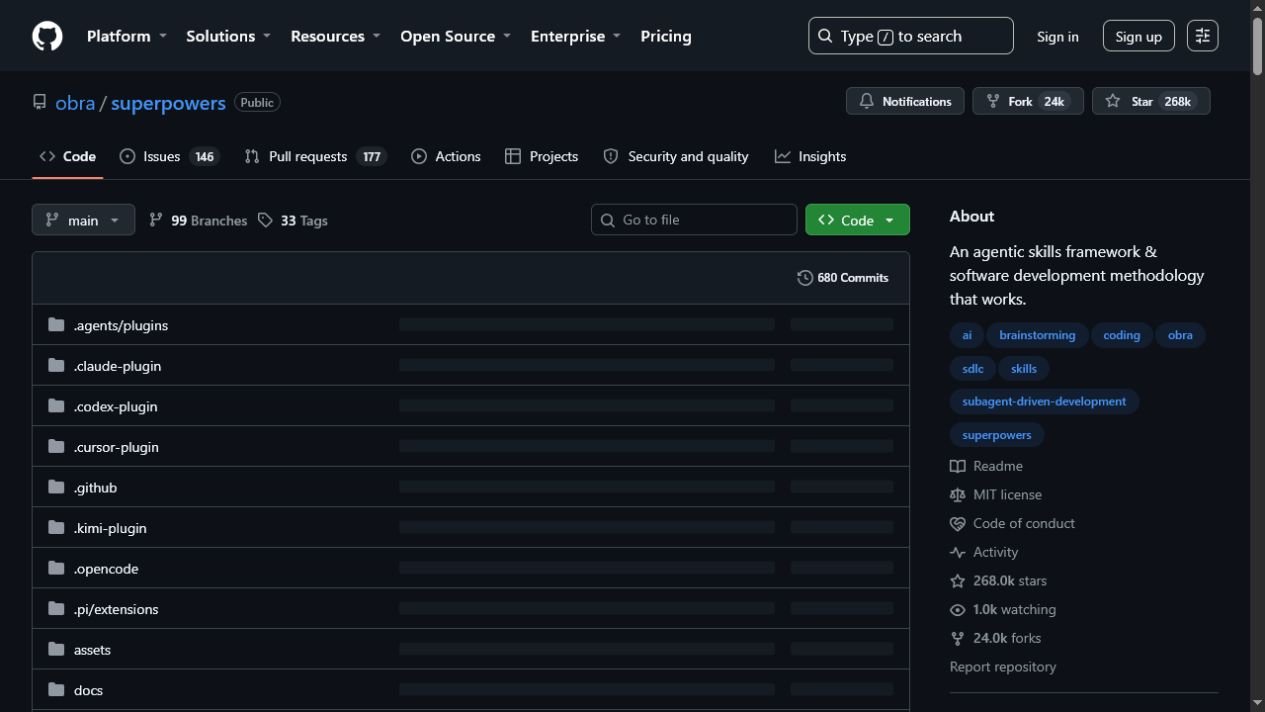Click the Type / to search box
The image size is (1265, 712).
(x=911, y=36)
